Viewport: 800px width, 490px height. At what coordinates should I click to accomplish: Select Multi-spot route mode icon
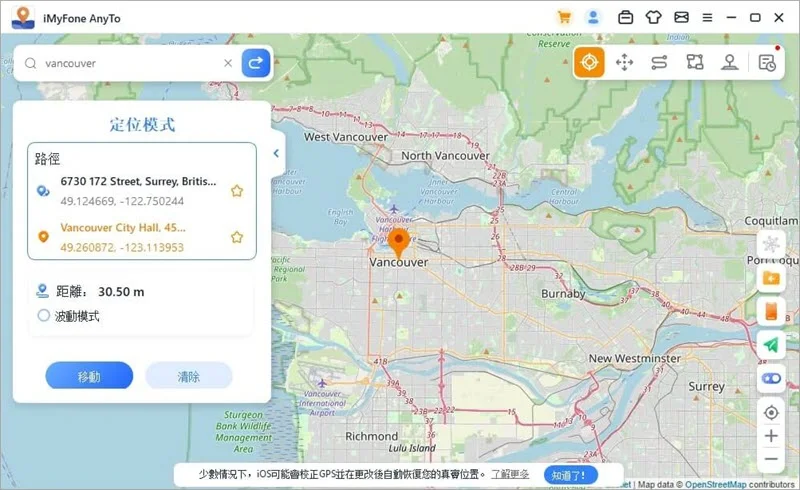coord(694,62)
